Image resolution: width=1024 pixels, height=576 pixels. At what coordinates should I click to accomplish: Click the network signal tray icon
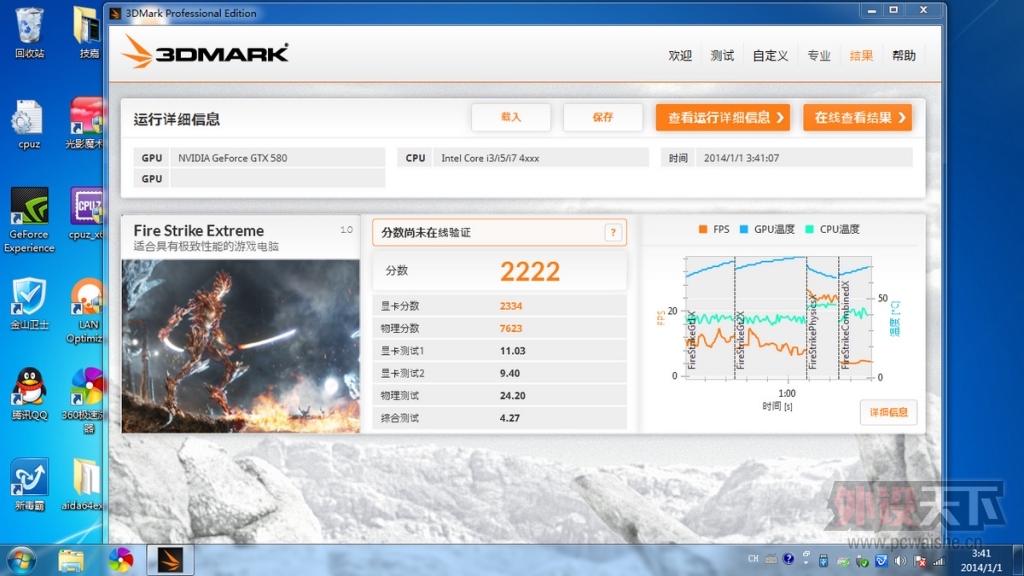[939, 560]
